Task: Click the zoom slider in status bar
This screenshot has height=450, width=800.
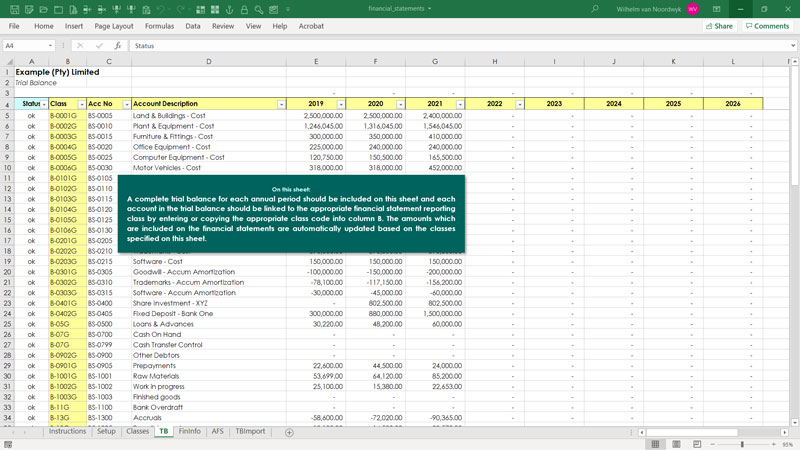Action: click(742, 444)
